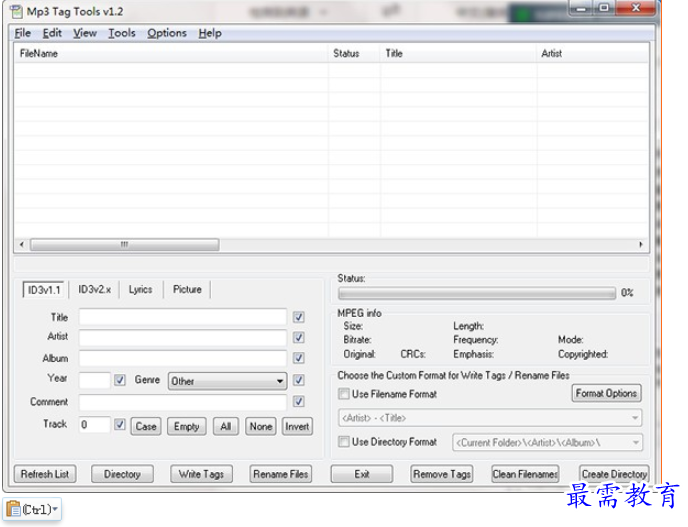Toggle the Comment field checkbox
The width and height of the screenshot is (688, 527).
[x=299, y=402]
